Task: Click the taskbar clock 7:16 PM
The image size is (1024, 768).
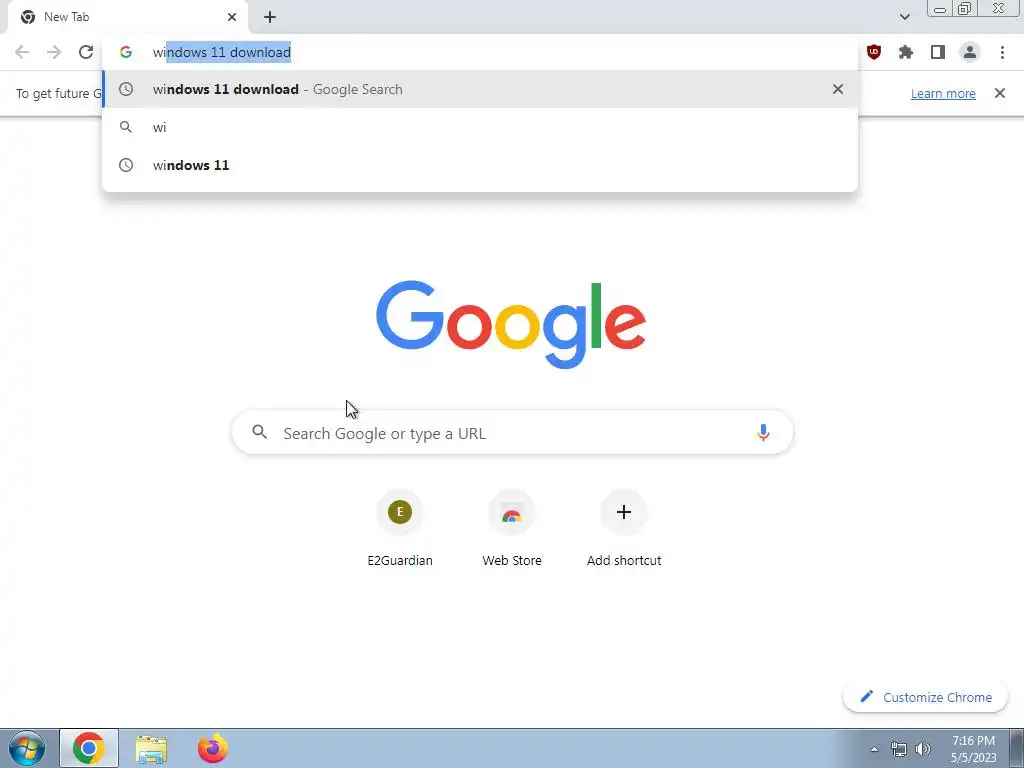Action: pos(973,749)
